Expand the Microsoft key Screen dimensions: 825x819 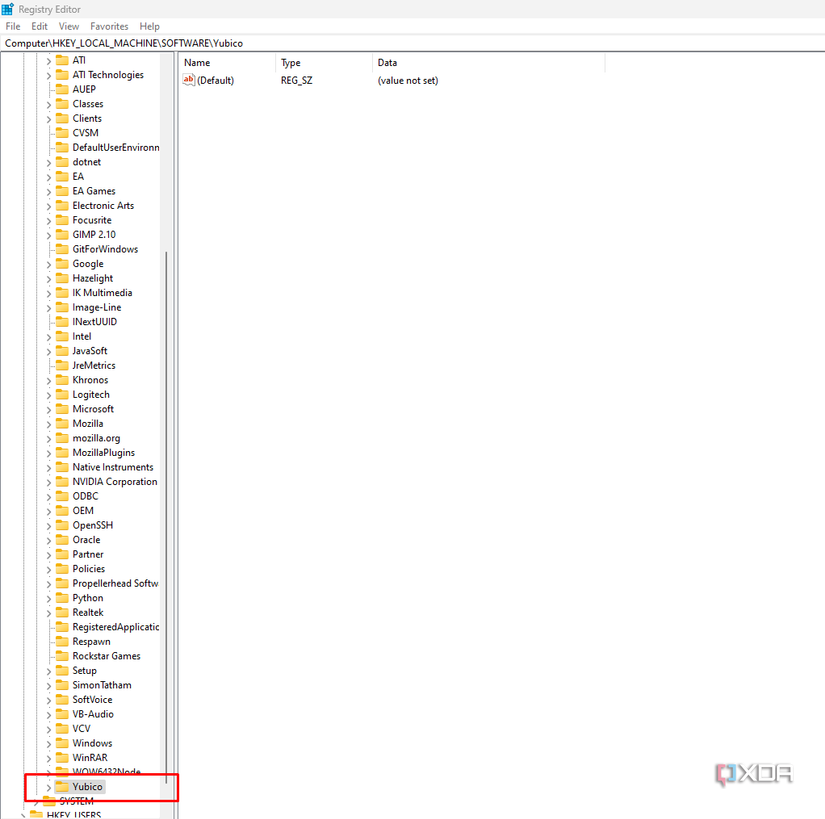[48, 409]
